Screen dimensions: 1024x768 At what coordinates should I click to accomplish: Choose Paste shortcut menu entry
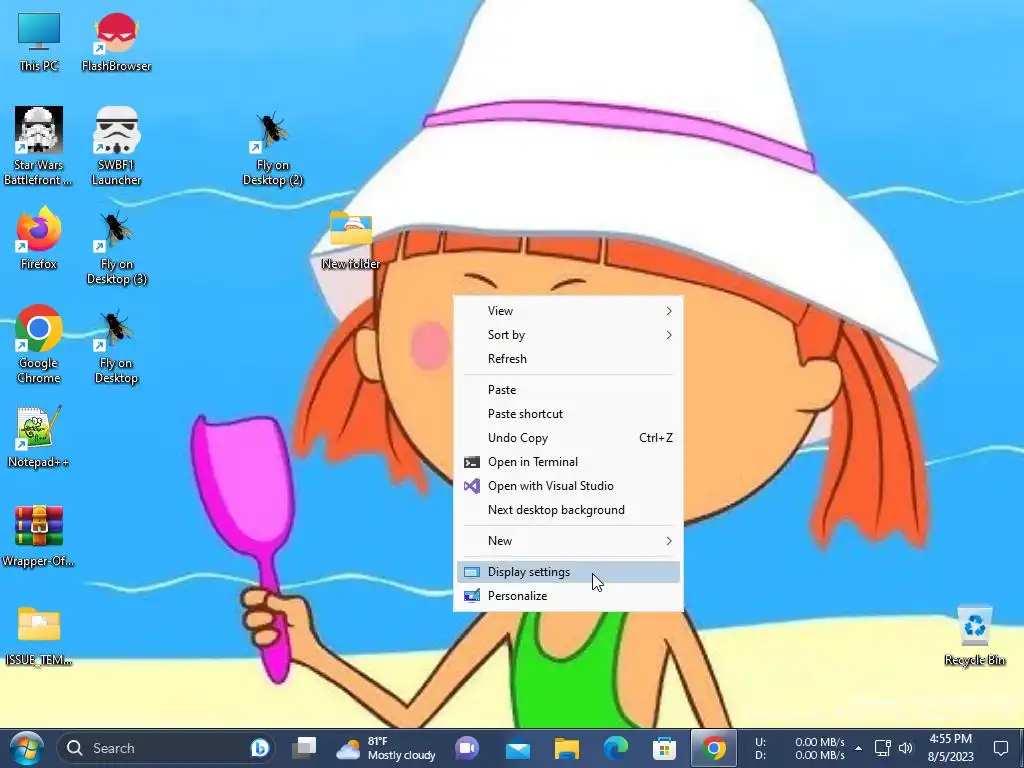pos(568,414)
